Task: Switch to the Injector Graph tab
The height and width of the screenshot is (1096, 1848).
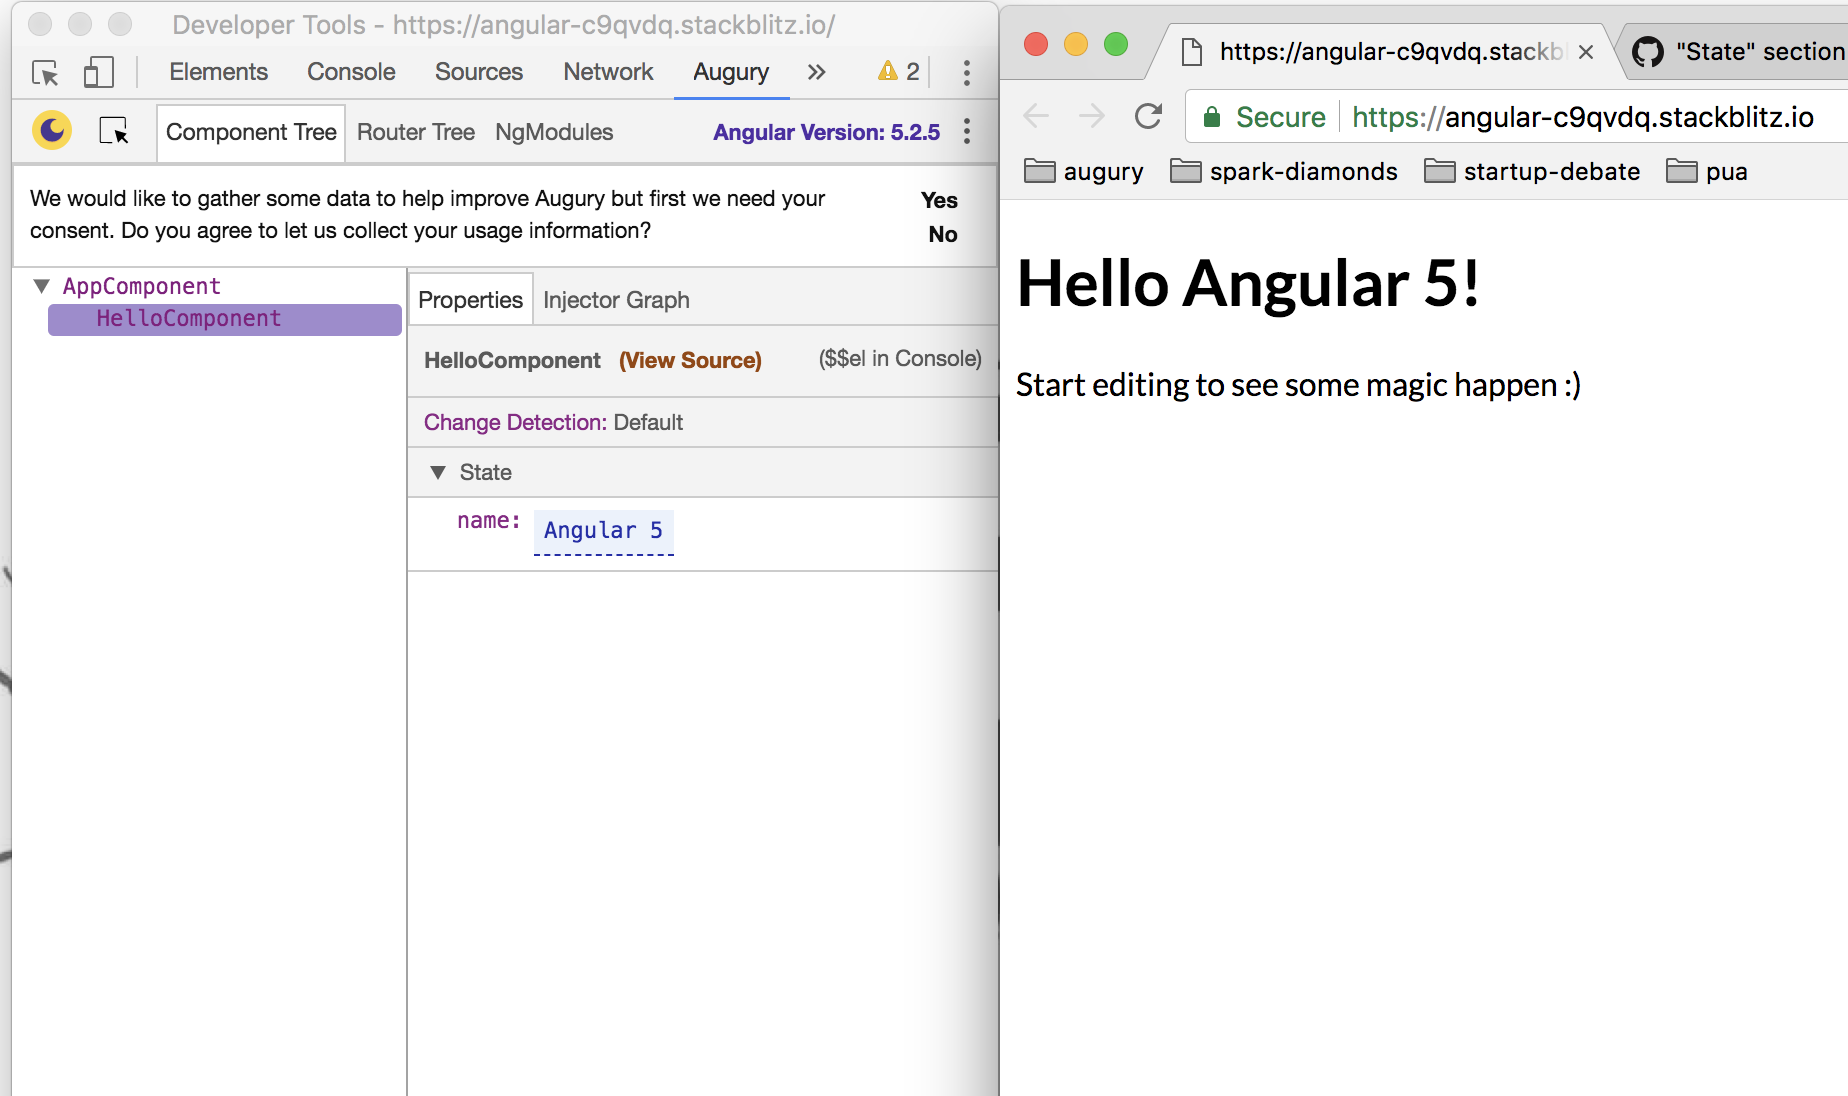Action: [x=615, y=299]
